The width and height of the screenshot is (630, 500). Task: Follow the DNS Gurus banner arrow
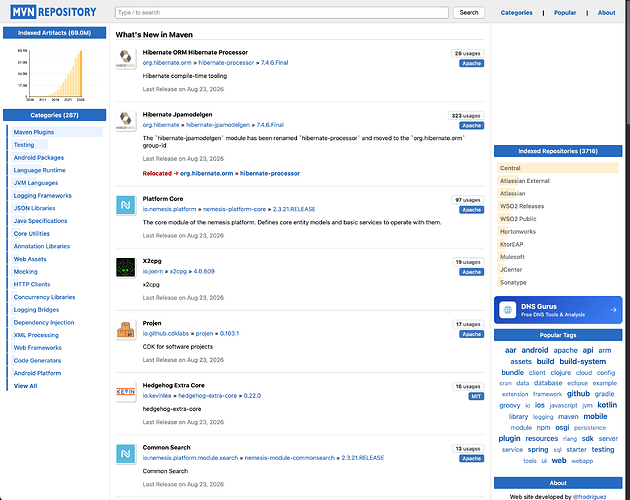tap(613, 310)
